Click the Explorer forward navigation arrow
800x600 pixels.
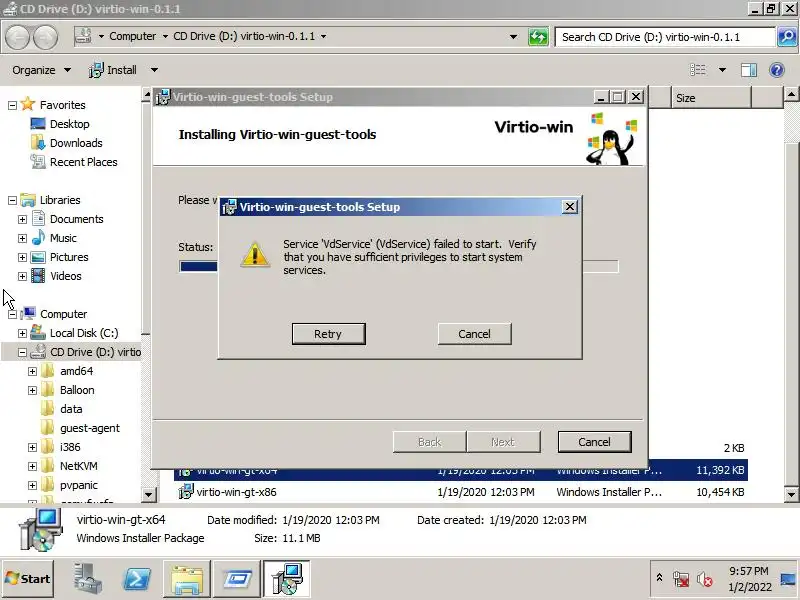click(x=45, y=37)
